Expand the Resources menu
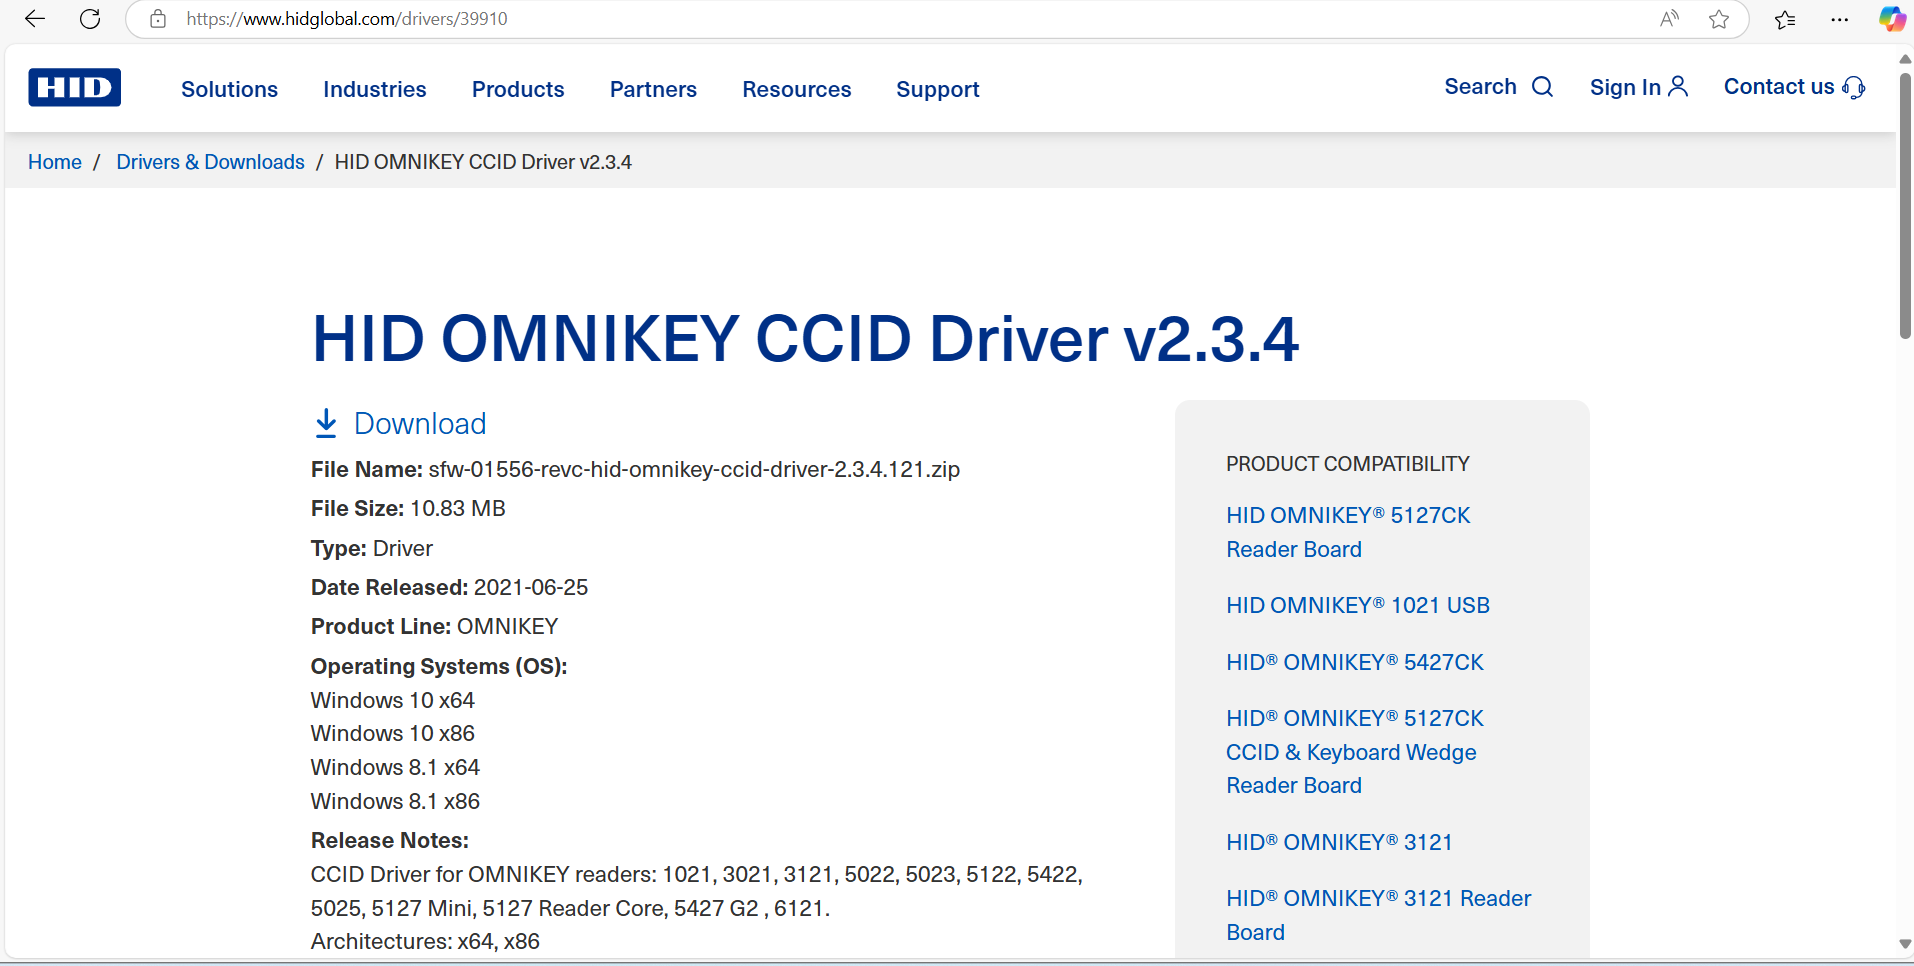Screen dimensions: 1914x966 [x=796, y=89]
